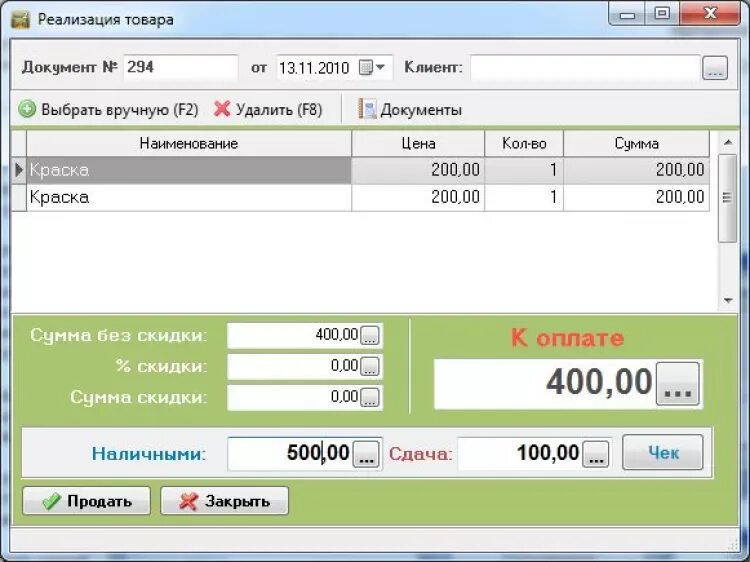Click the empty 'Клиент' input field

point(585,67)
